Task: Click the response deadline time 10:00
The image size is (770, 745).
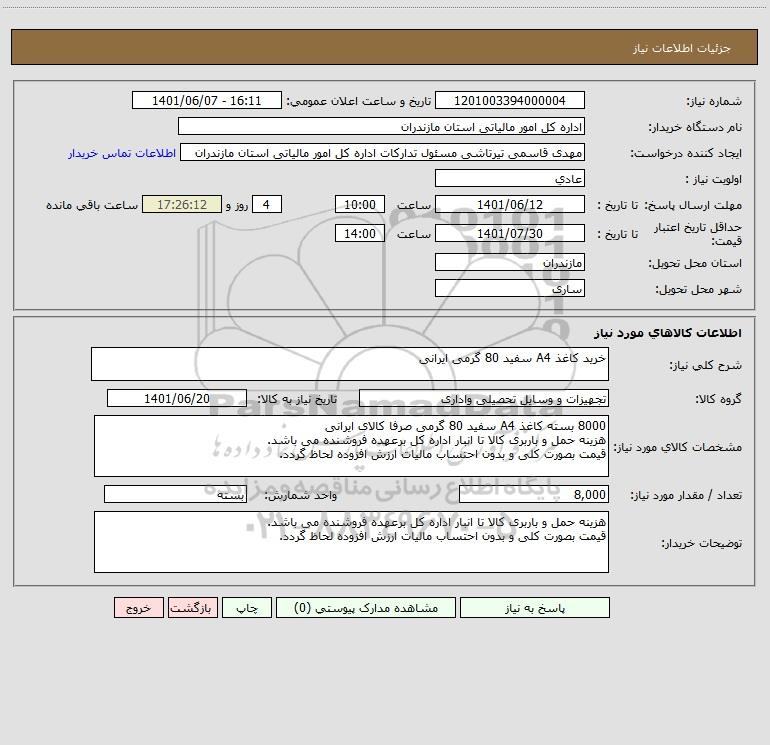Action: point(359,204)
